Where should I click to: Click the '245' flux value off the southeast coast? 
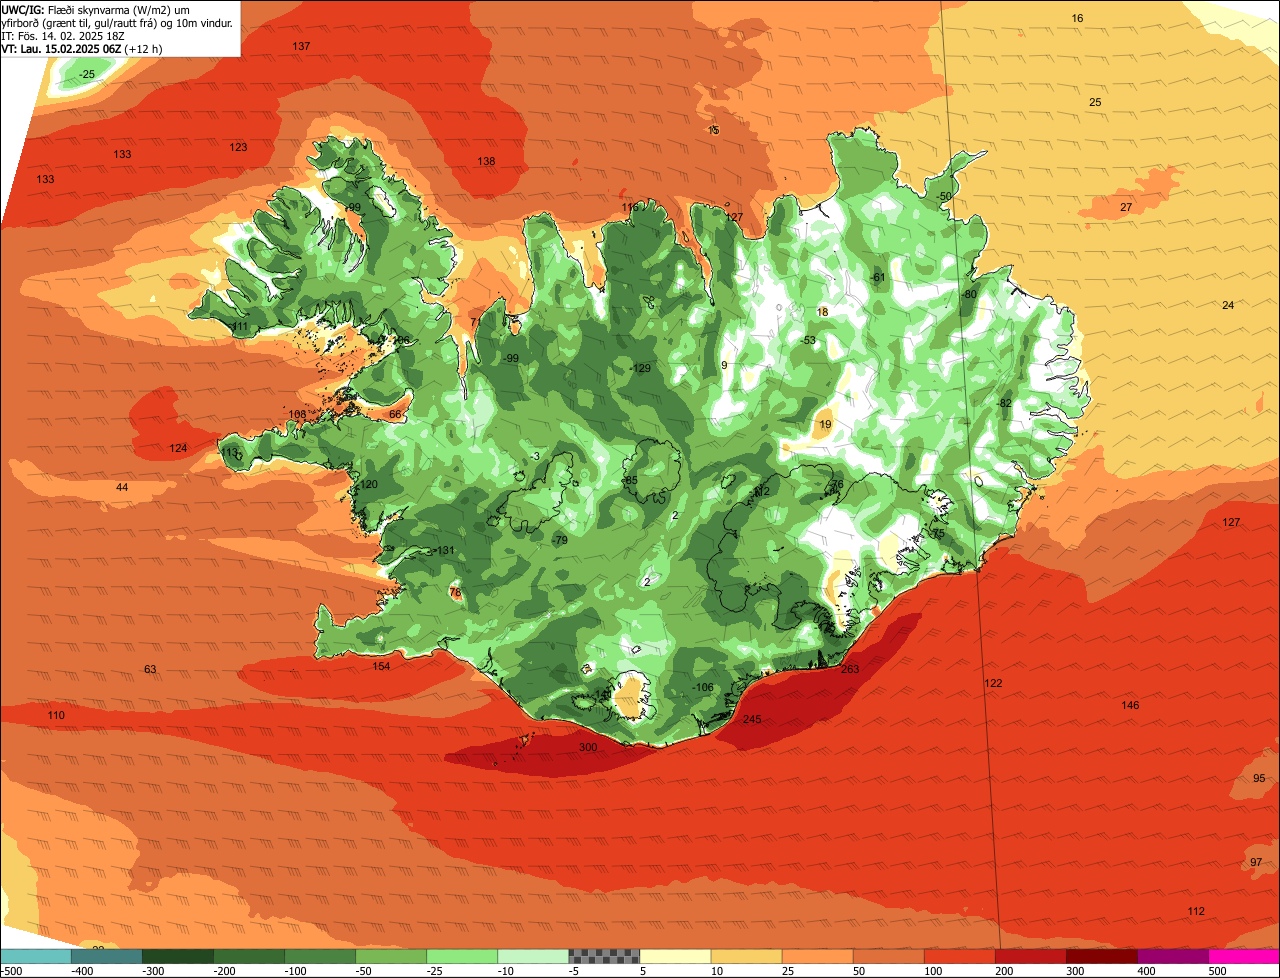tap(752, 719)
